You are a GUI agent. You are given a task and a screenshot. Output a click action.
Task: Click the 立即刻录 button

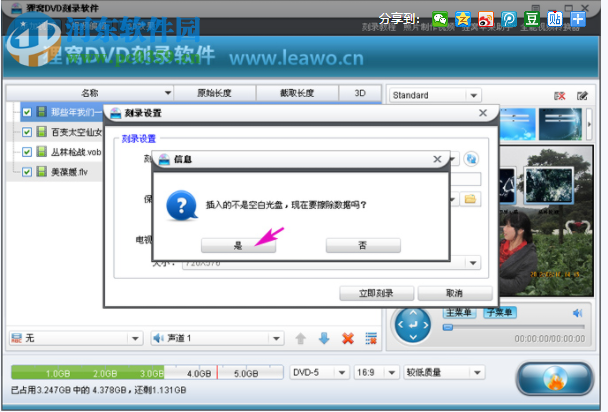[x=377, y=293]
